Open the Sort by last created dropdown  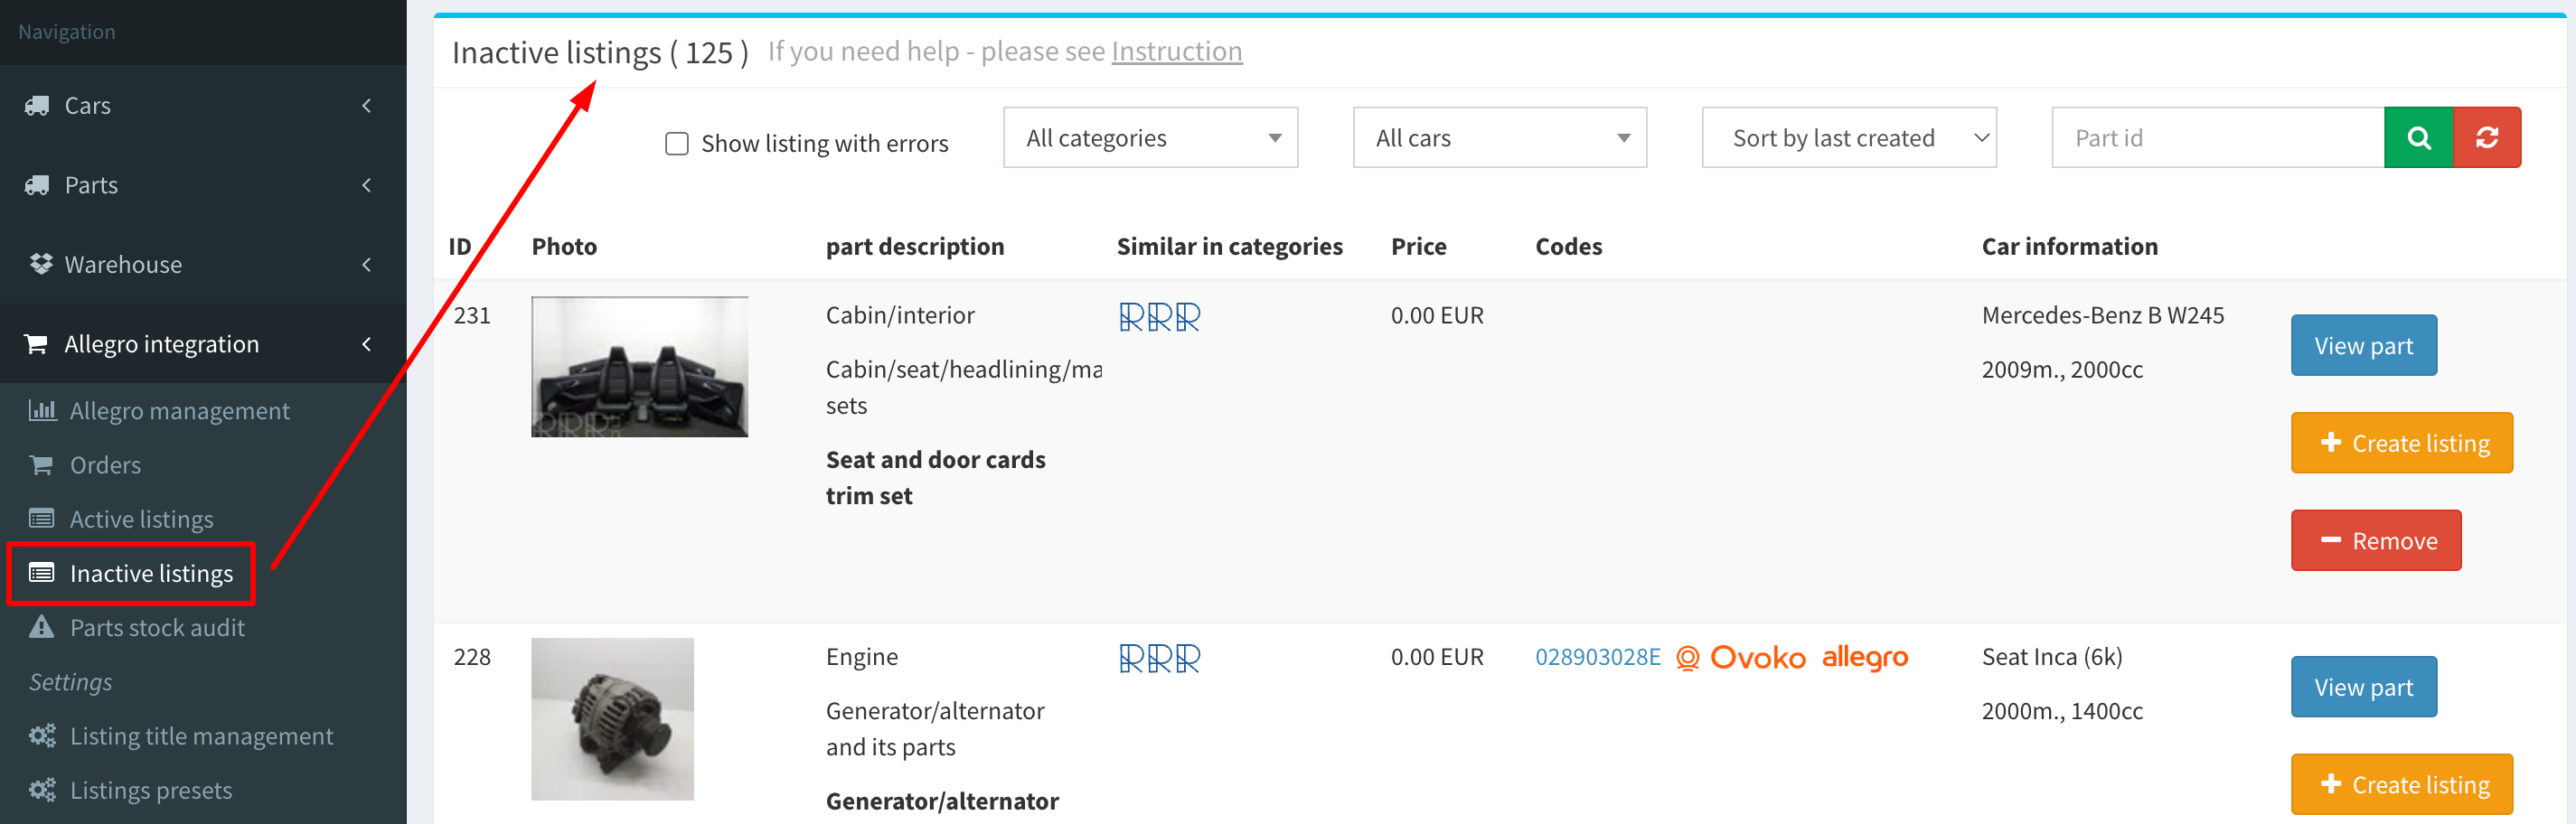point(1848,137)
